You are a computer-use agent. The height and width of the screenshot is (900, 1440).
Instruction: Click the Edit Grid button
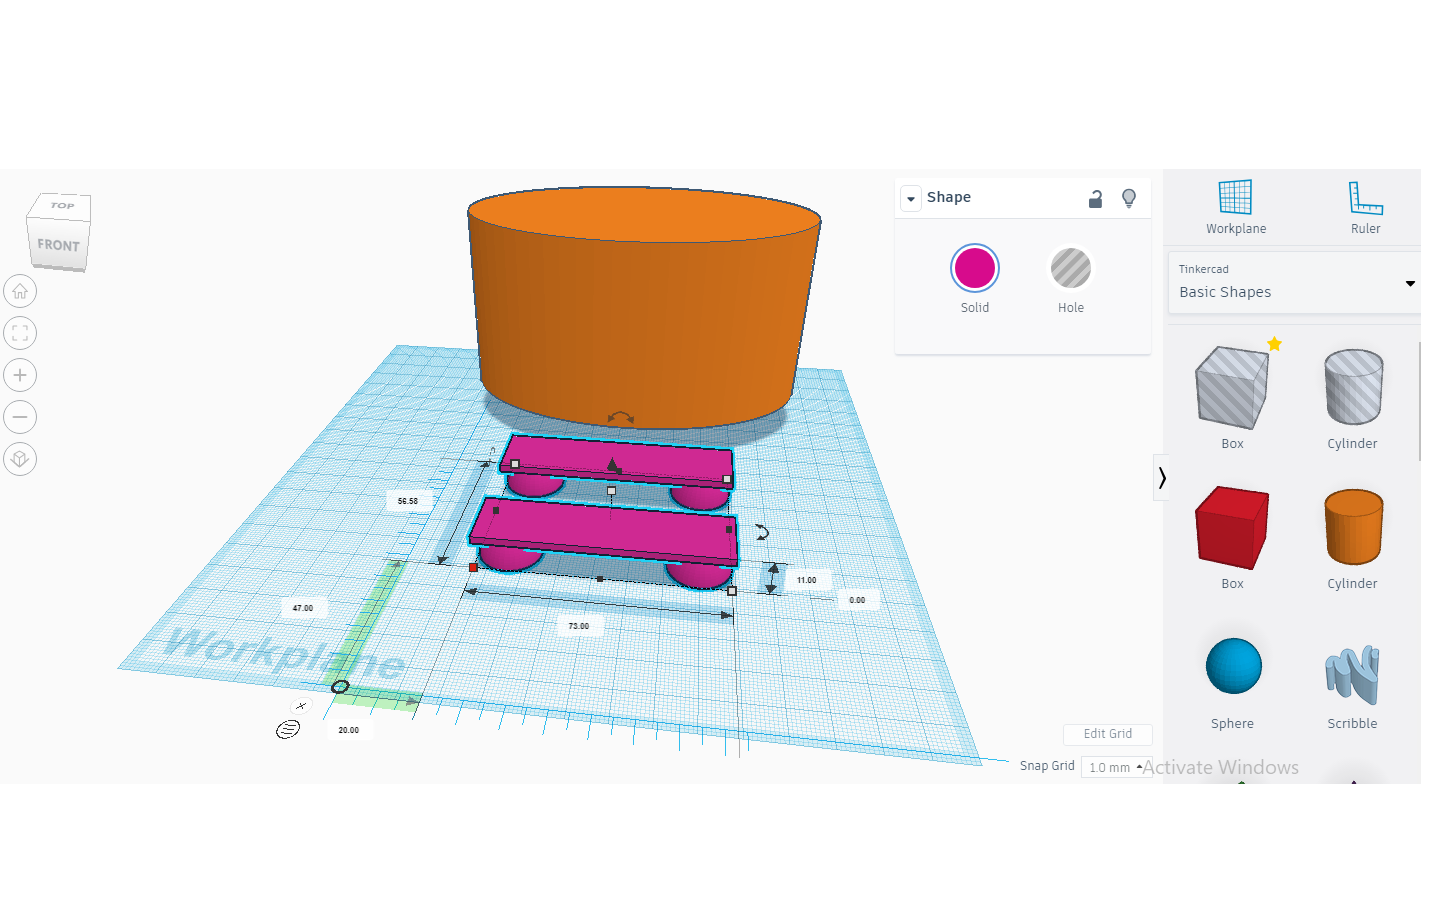coord(1108,734)
